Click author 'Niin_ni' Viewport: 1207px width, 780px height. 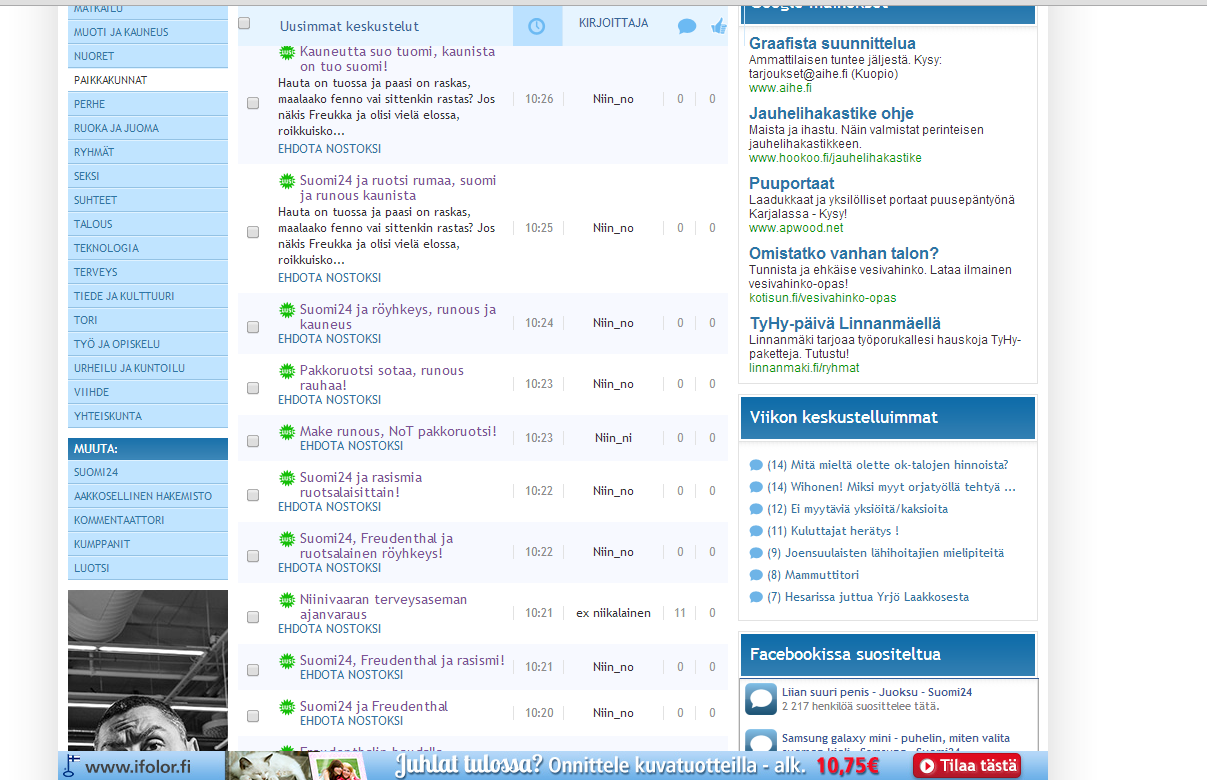click(x=613, y=438)
